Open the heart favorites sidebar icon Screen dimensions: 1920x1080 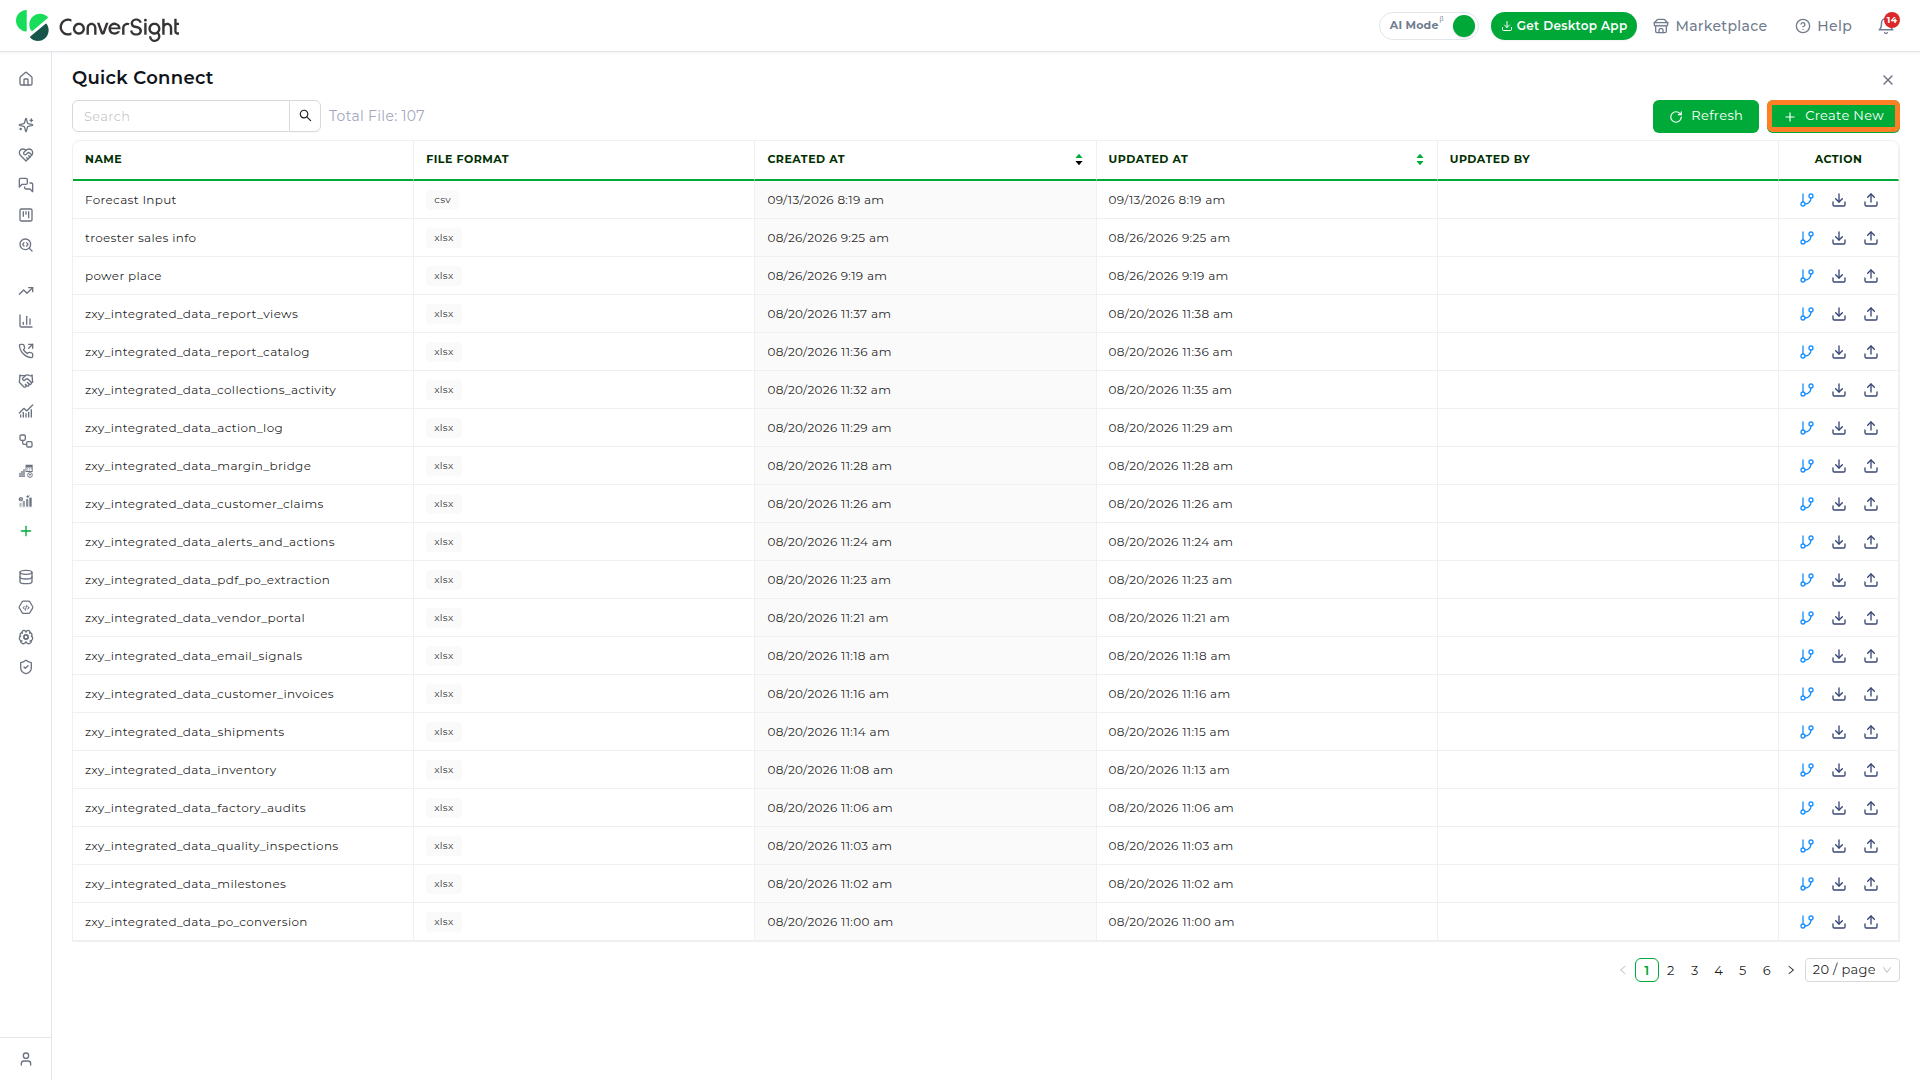(x=26, y=155)
